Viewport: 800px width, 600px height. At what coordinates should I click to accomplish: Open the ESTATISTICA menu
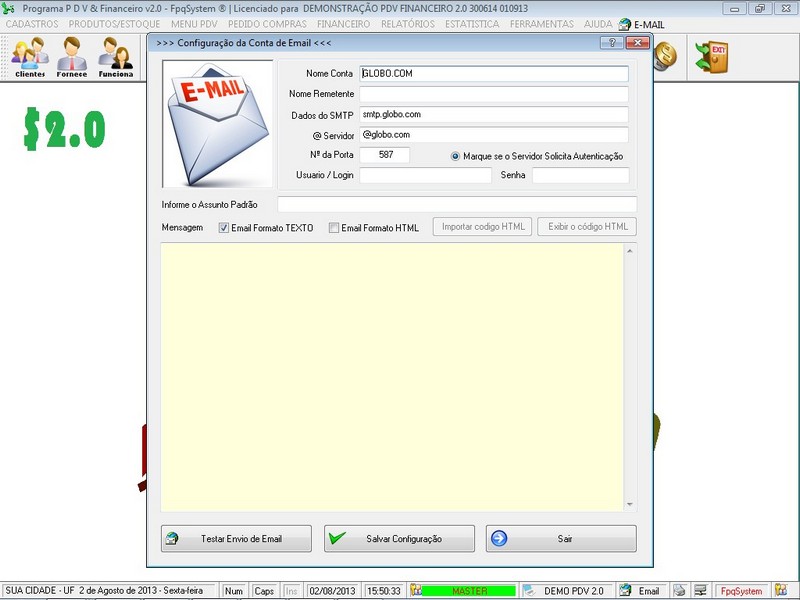(x=472, y=24)
